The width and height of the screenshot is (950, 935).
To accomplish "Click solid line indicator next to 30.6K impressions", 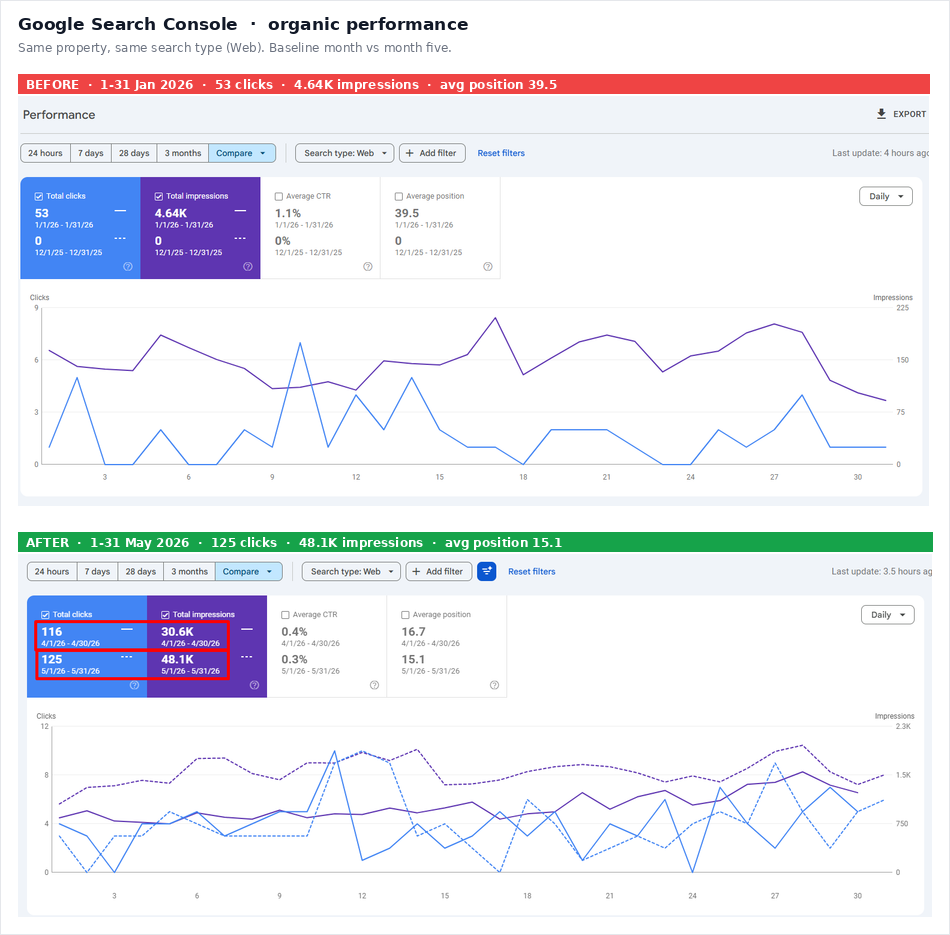I will pos(247,630).
